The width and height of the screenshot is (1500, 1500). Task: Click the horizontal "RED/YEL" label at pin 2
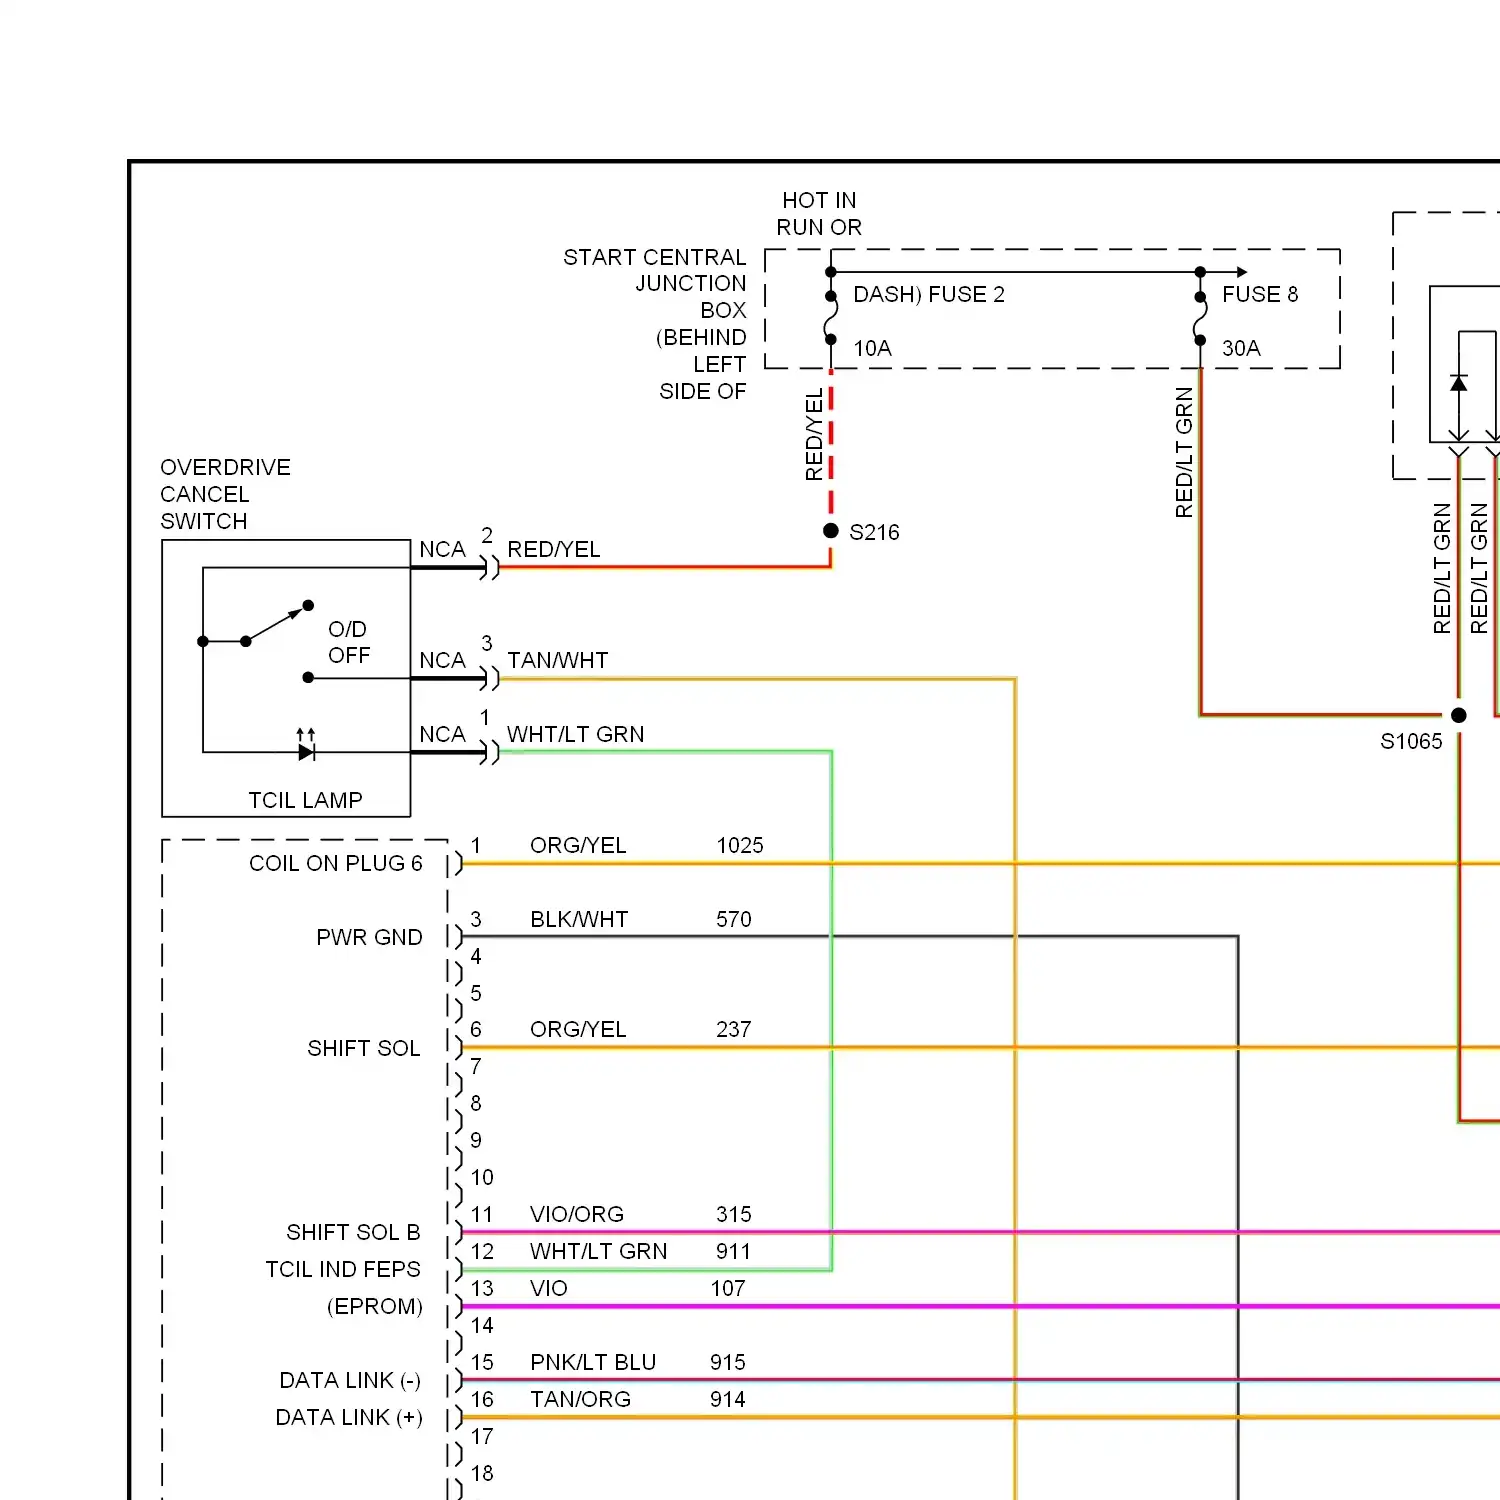(x=554, y=549)
